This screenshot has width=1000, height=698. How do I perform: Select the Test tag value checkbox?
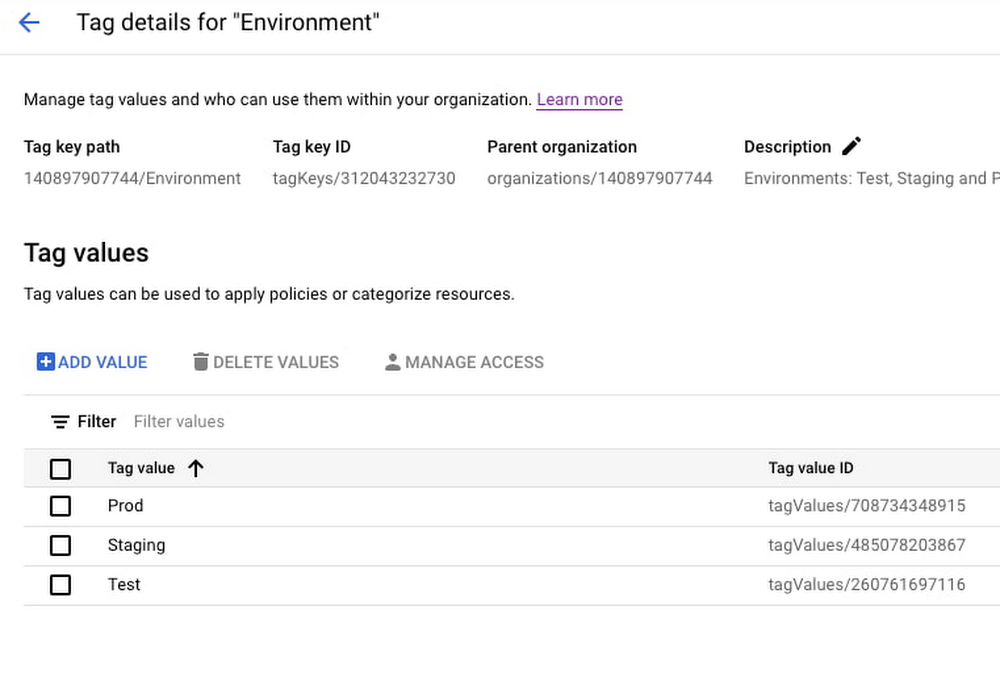coord(60,584)
